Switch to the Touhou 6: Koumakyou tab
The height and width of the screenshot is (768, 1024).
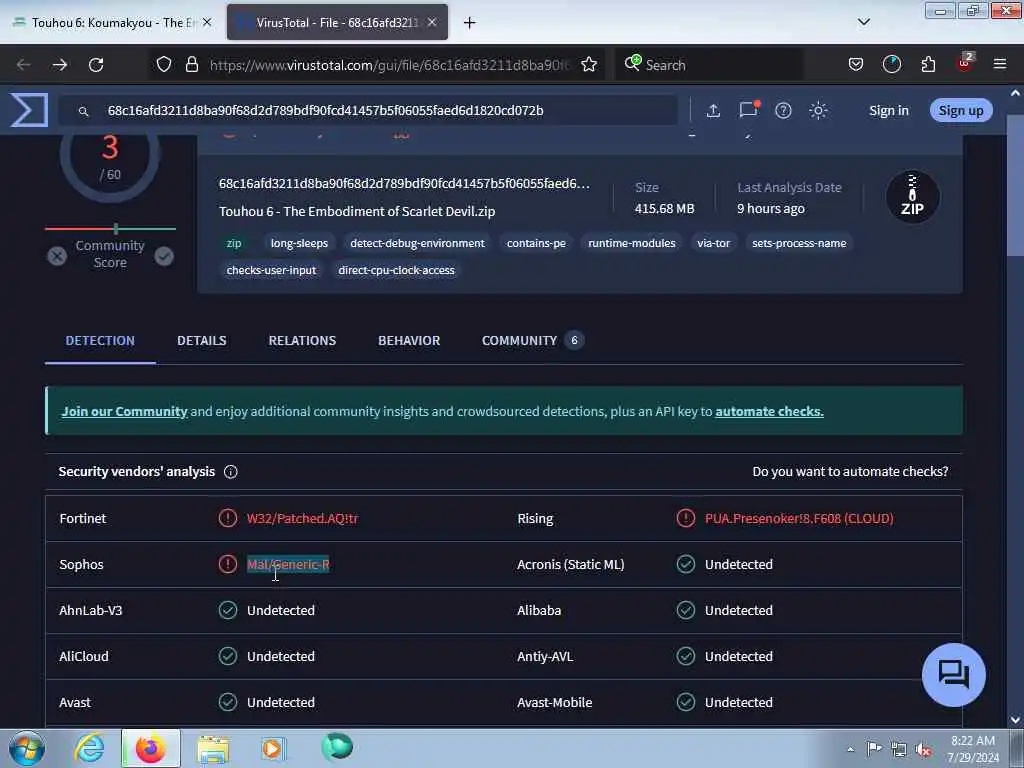(x=113, y=22)
